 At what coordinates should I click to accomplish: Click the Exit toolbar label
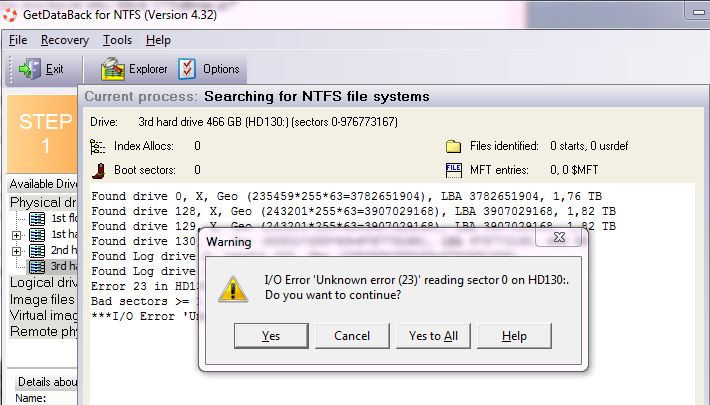tap(54, 69)
